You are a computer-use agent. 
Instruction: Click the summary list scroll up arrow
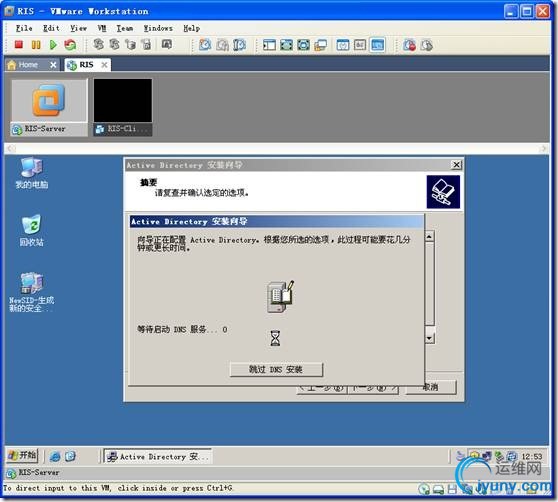tap(430, 237)
